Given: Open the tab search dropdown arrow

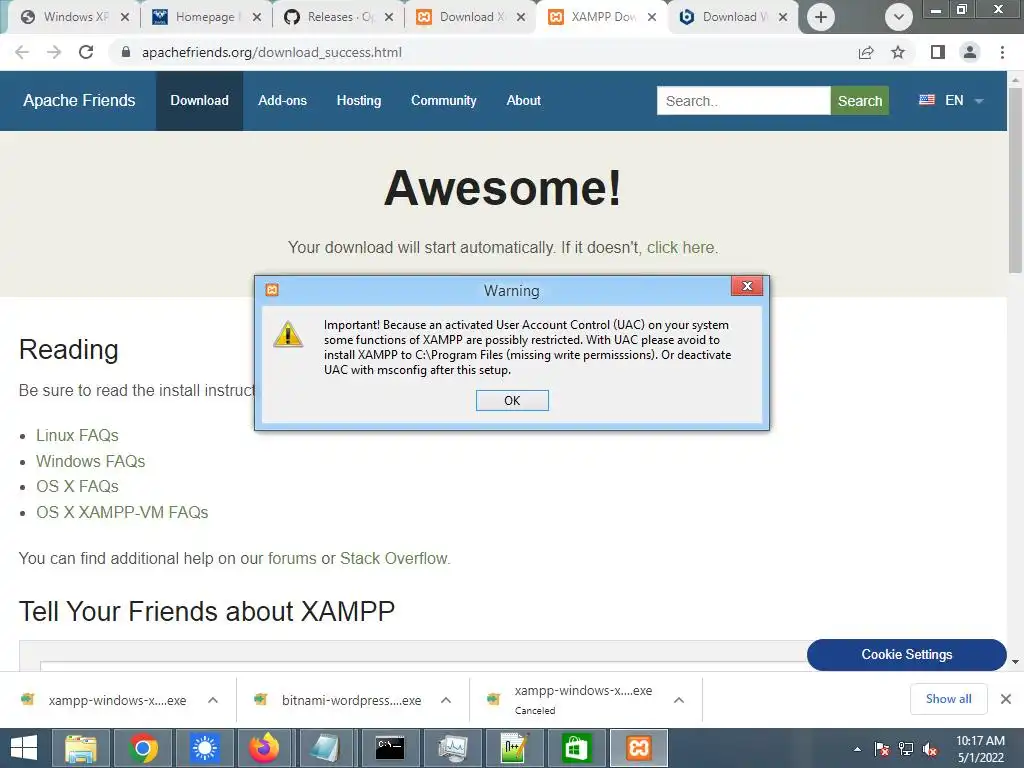Looking at the screenshot, I should [899, 17].
